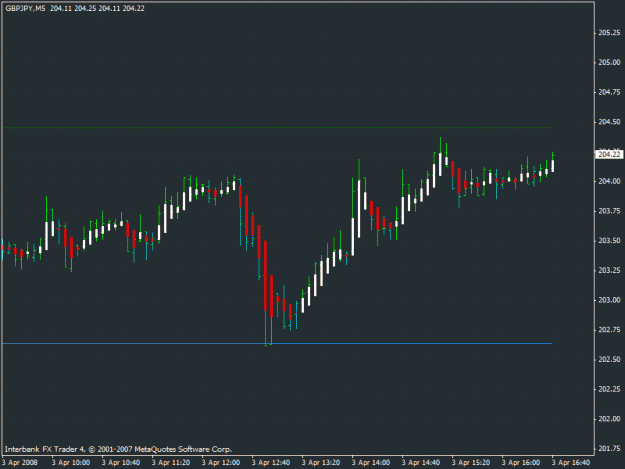The image size is (625, 469).
Task: Click the OHLC values 204.11 204.25 204.11 204.22
Action: (x=97, y=8)
